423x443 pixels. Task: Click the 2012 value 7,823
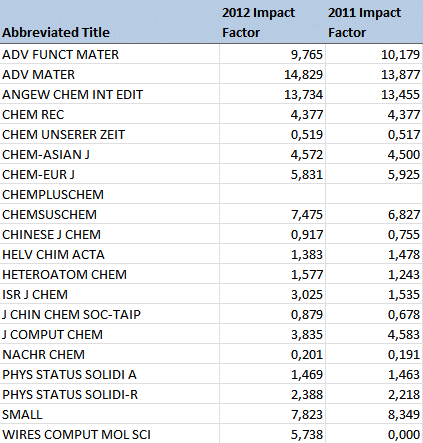pos(307,415)
